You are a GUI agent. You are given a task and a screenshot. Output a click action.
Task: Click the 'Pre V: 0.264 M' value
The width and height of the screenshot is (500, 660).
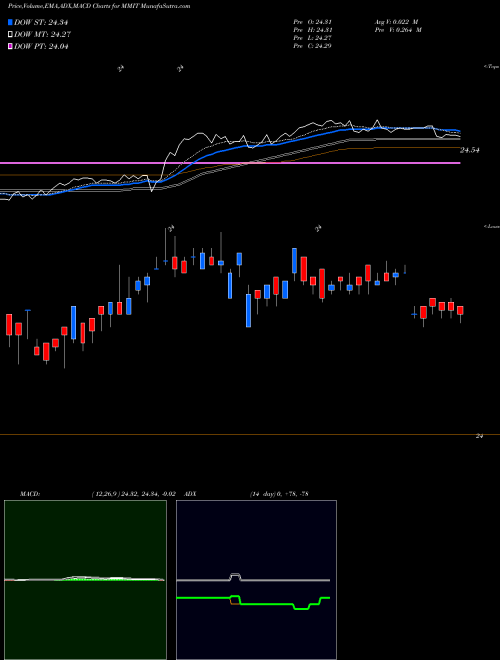click(397, 30)
